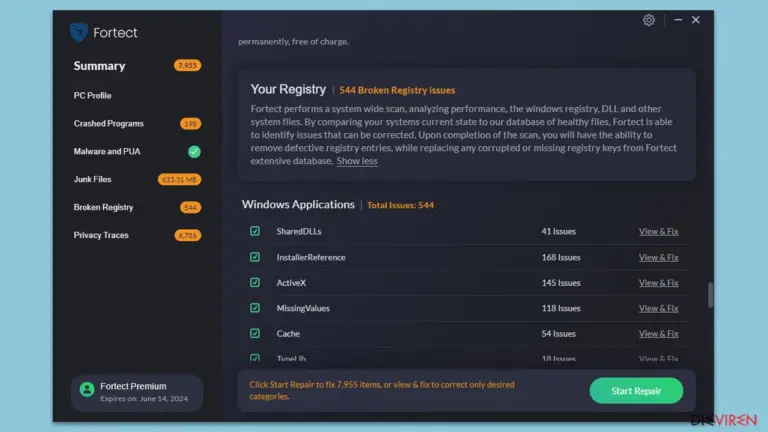Open settings via the gear icon

(x=648, y=20)
